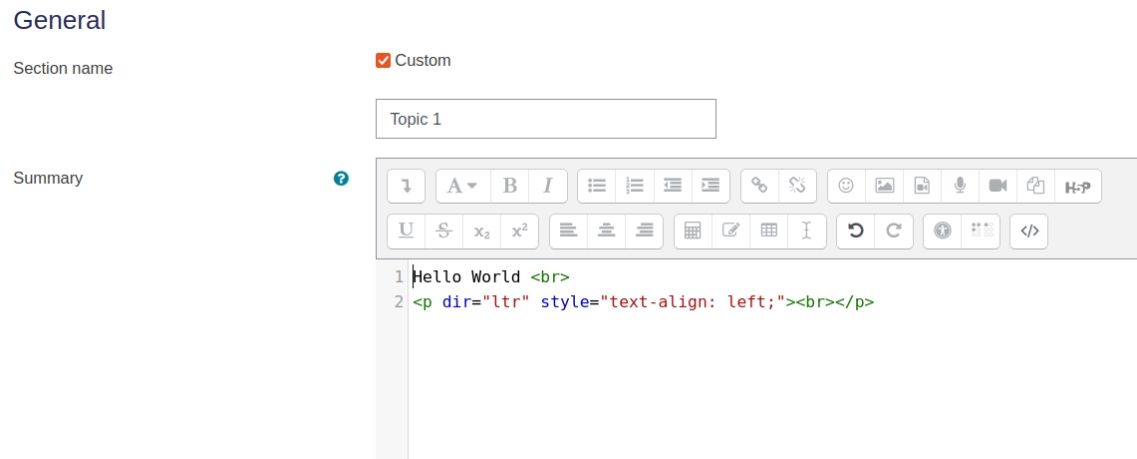Click the record video camera icon
The width and height of the screenshot is (1137, 459).
[998, 186]
